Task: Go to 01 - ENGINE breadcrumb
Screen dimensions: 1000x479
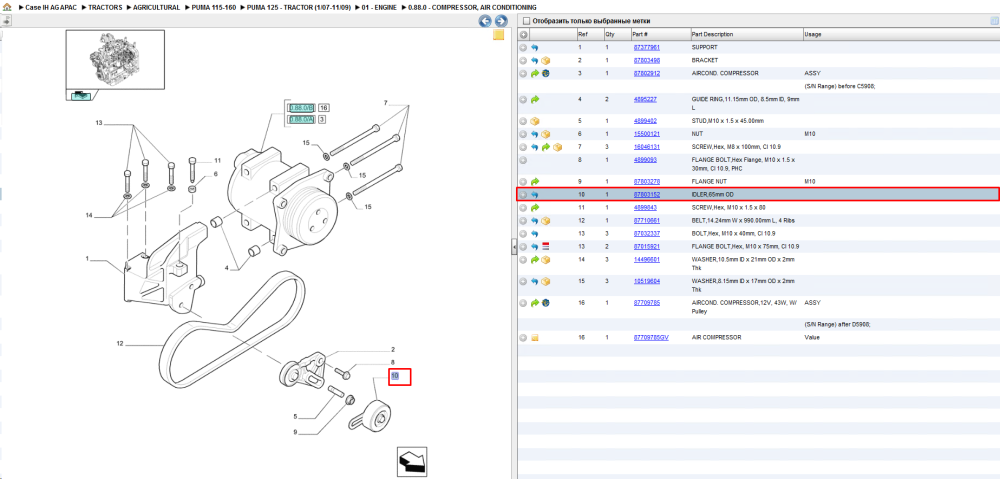Action: coord(379,7)
